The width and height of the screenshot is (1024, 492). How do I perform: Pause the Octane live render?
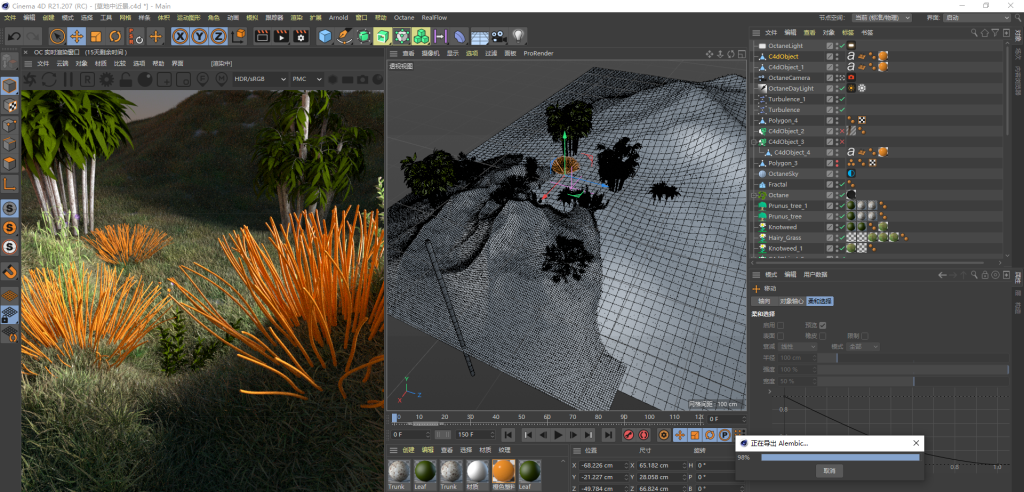pyautogui.click(x=68, y=79)
